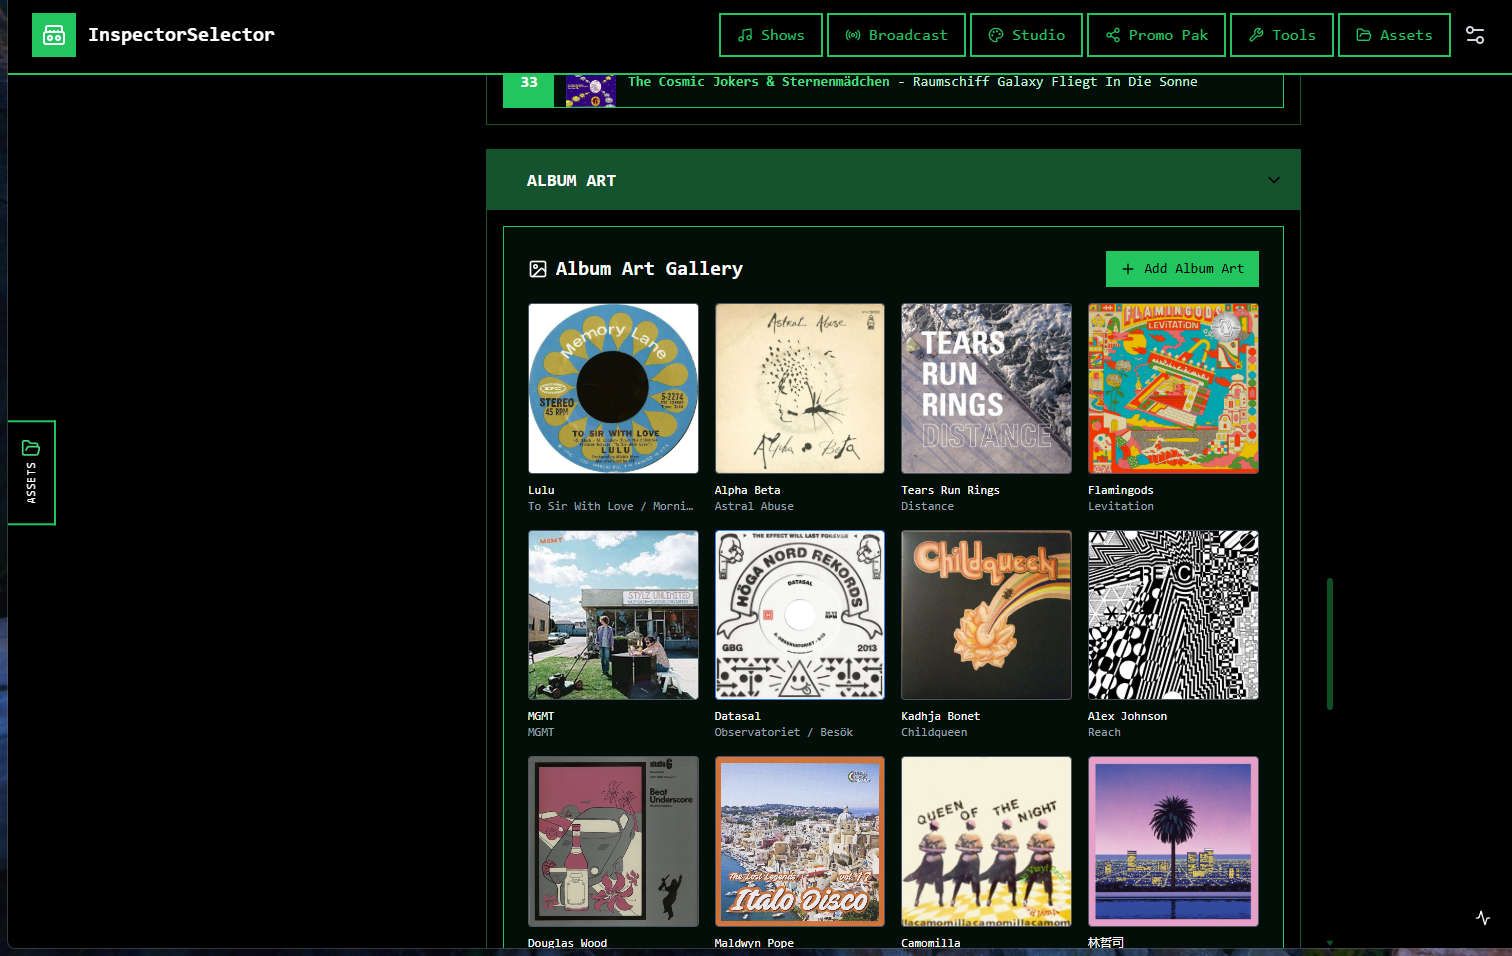Open the Cosmic Jokers track title link
The image size is (1512, 956).
click(x=912, y=82)
